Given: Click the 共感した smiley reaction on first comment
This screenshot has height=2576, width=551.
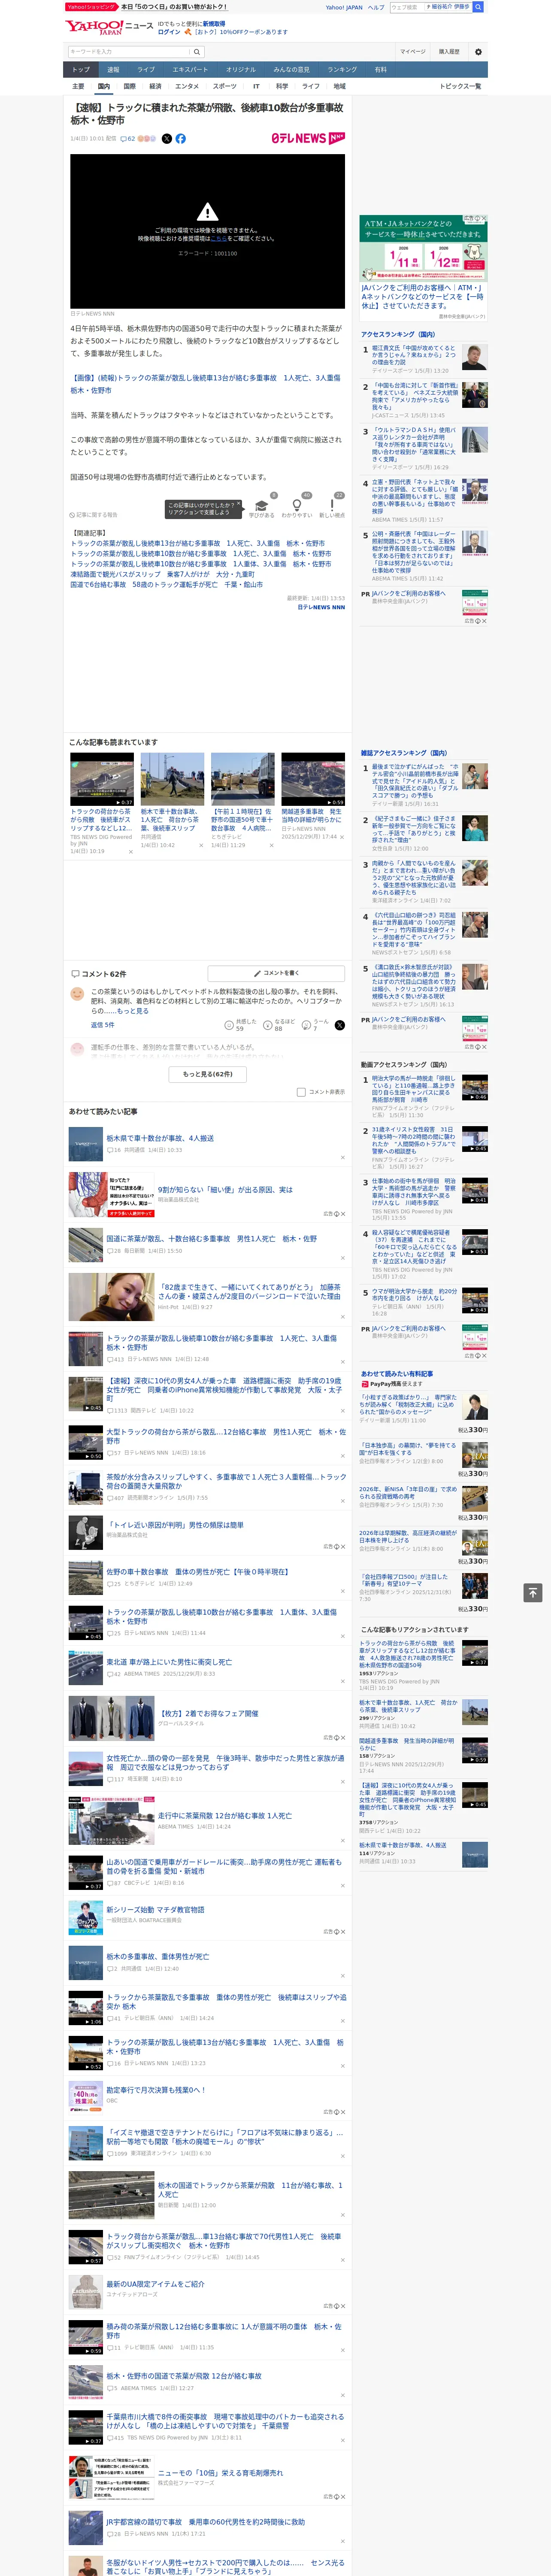Looking at the screenshot, I should click(229, 1025).
